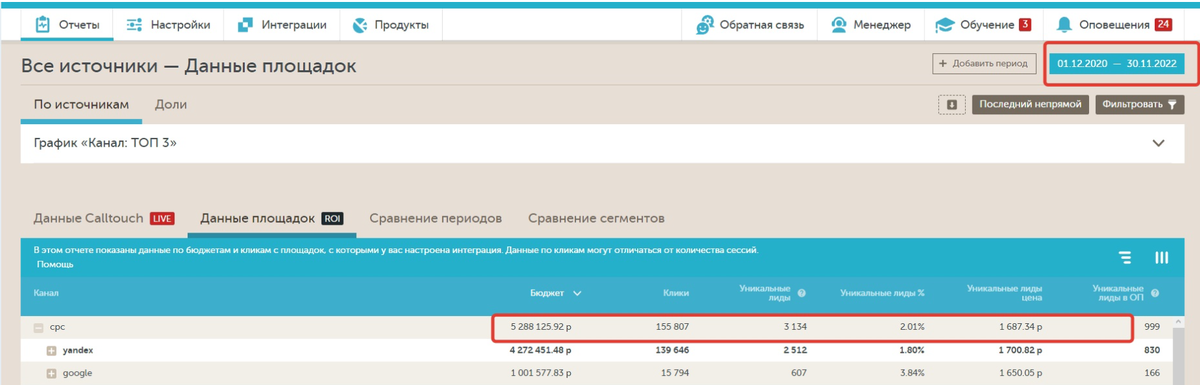
Task: Open the Последний непрямой attribution dropdown
Action: tap(1030, 104)
